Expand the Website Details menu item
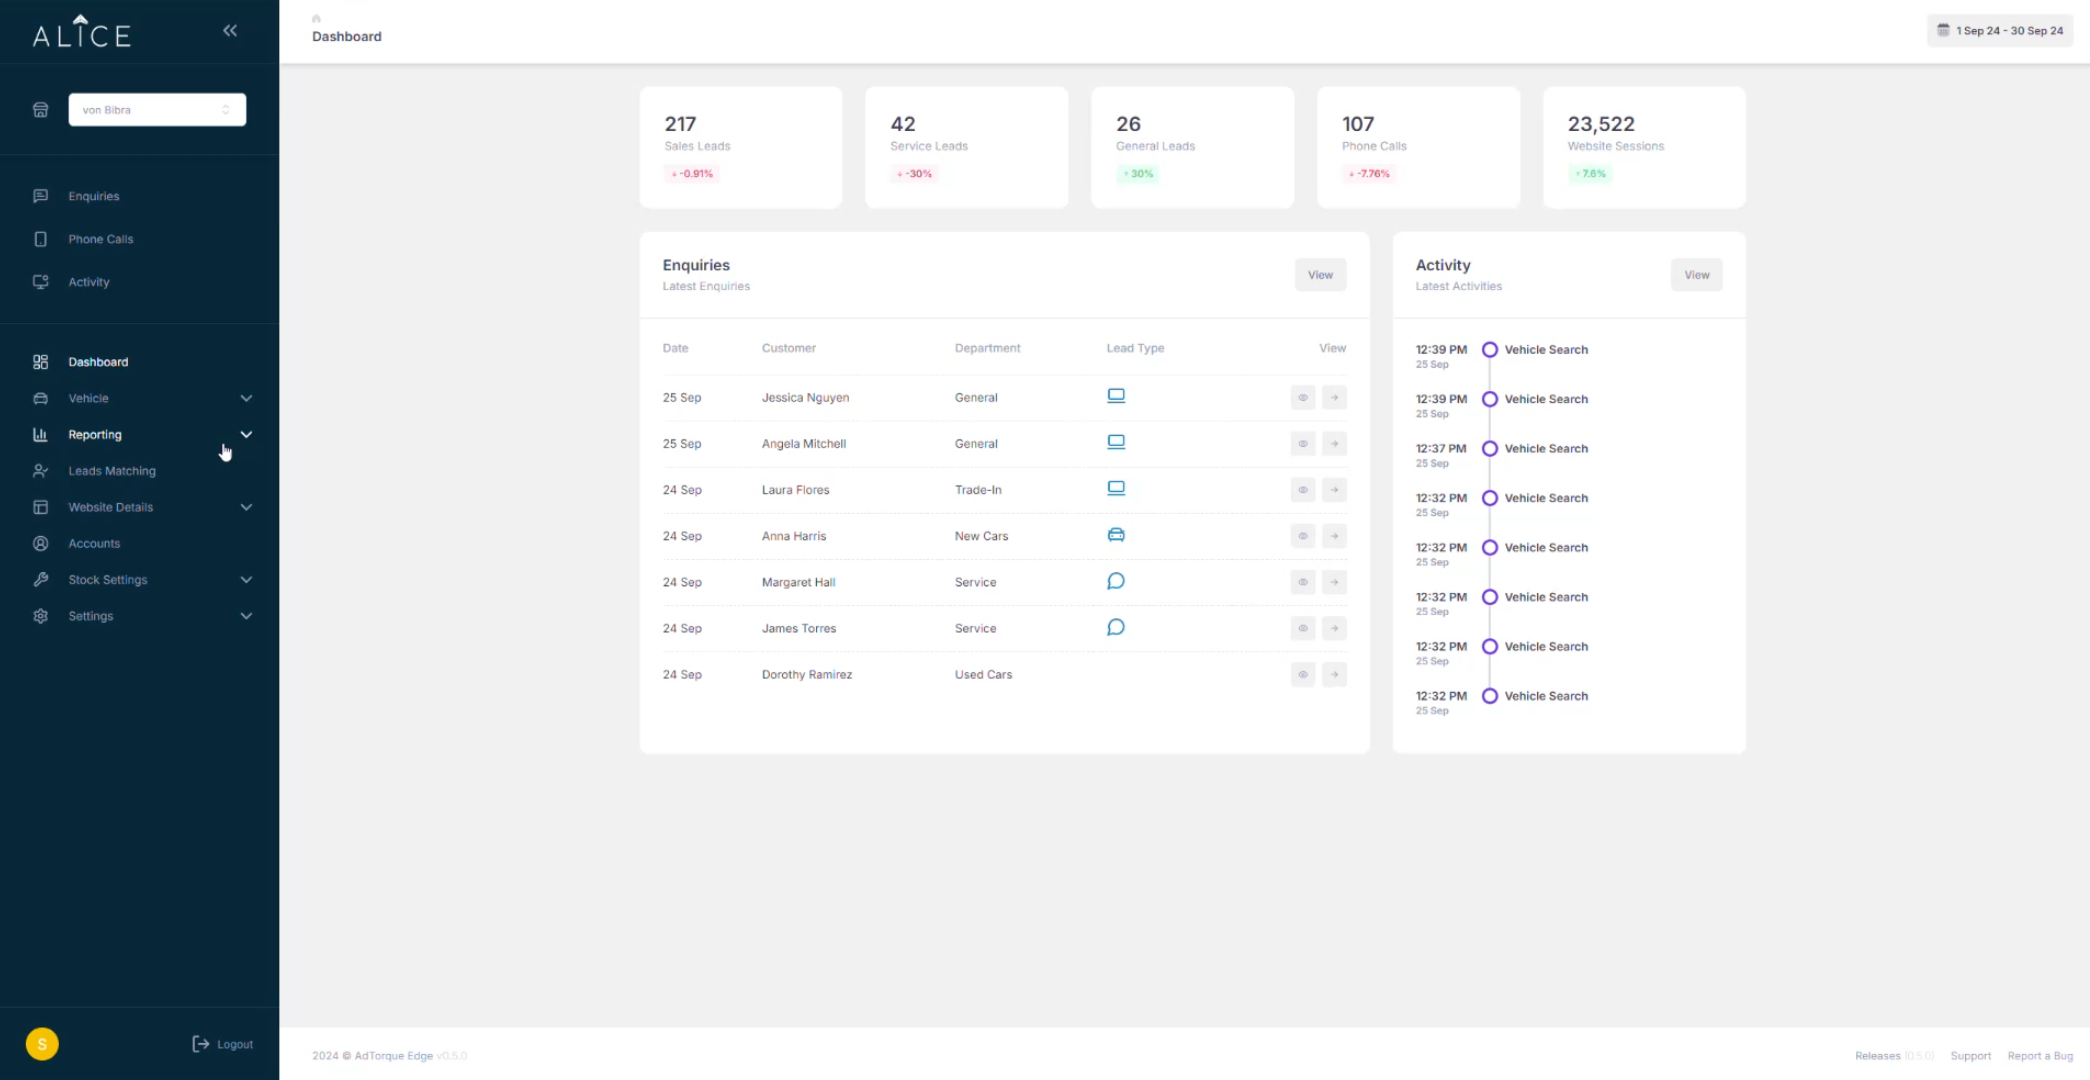 (110, 507)
